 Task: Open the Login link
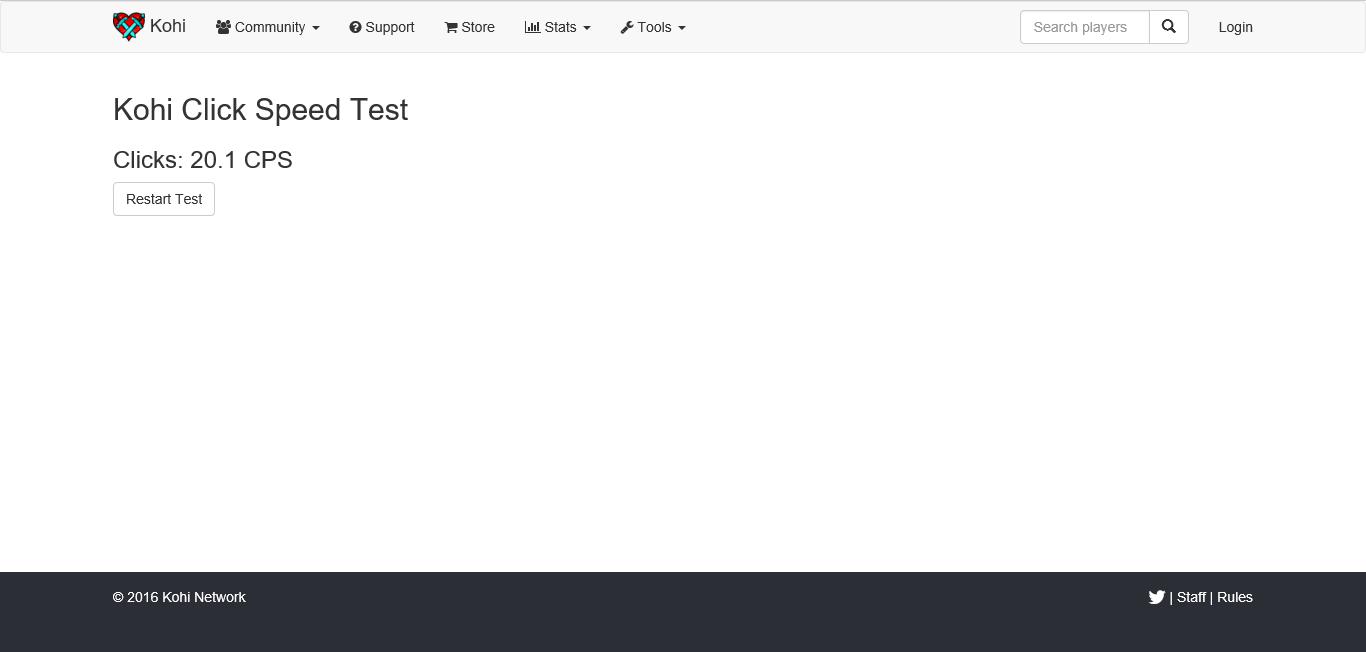[x=1236, y=27]
